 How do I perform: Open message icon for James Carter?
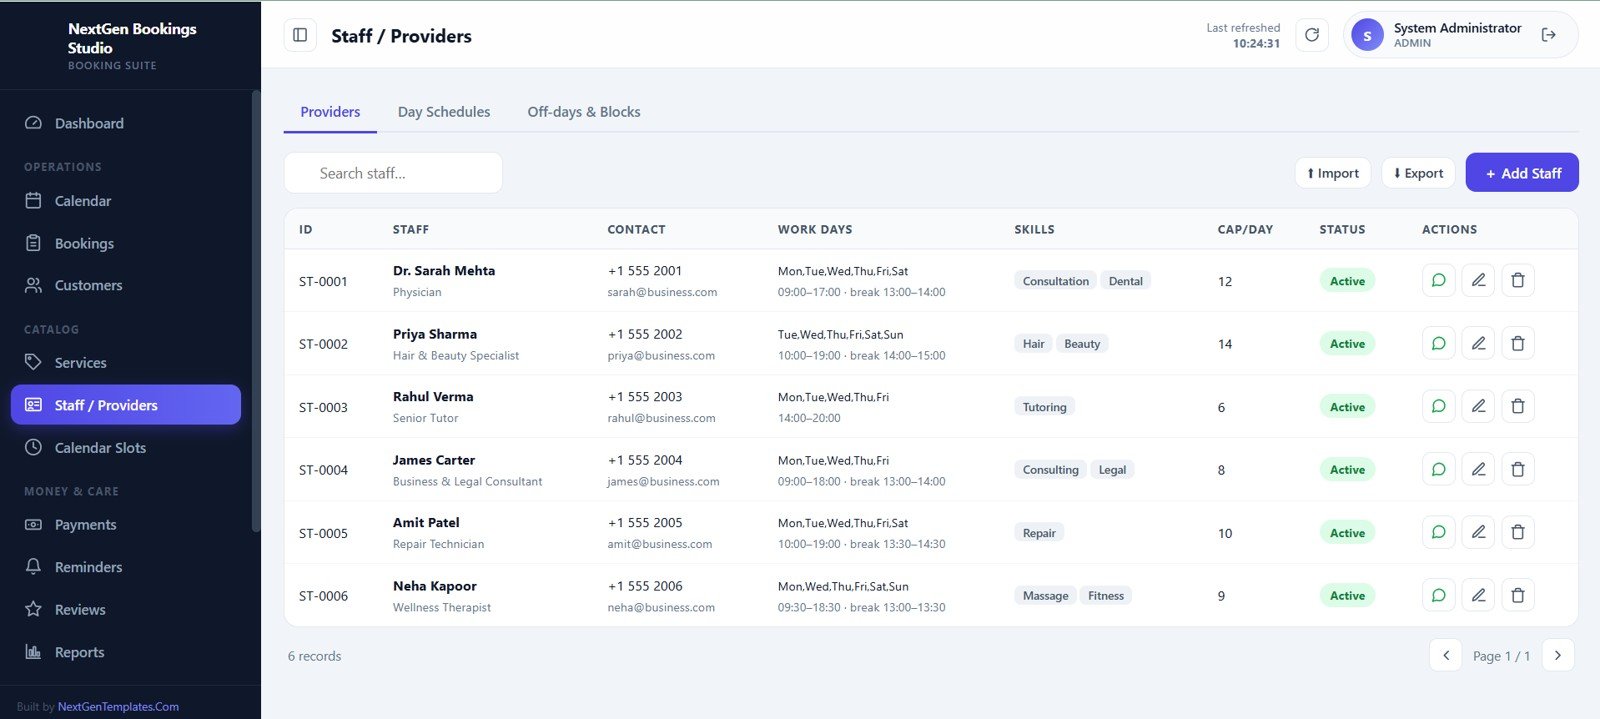coord(1438,469)
